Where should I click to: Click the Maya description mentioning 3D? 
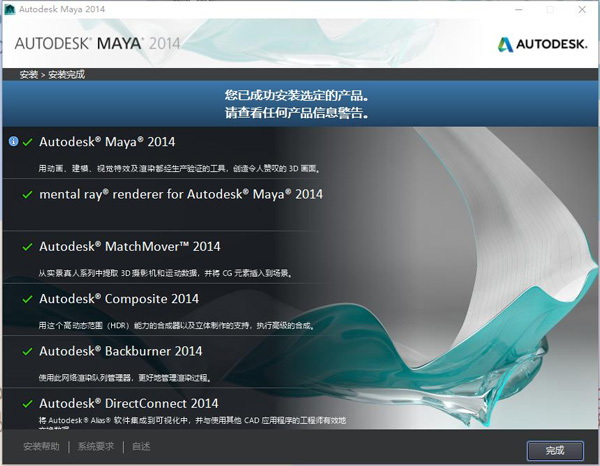(x=179, y=168)
